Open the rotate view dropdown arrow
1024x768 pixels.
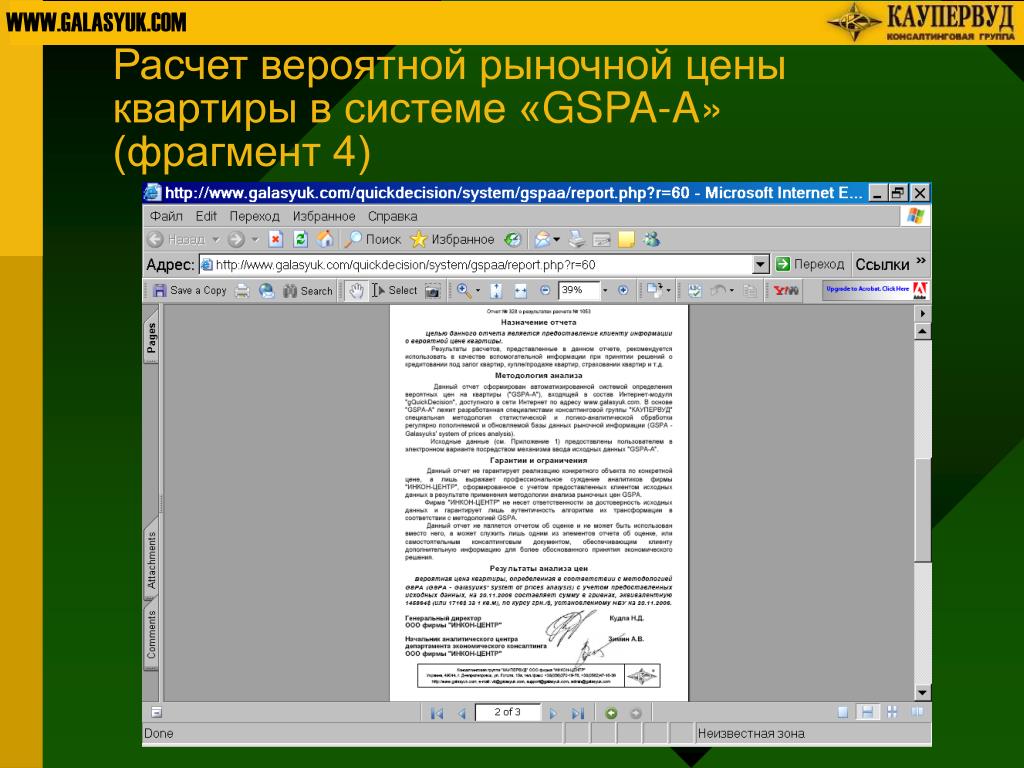point(669,291)
